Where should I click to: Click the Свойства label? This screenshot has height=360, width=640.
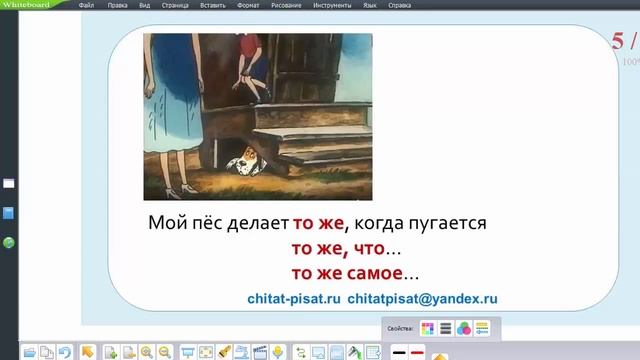pos(400,329)
